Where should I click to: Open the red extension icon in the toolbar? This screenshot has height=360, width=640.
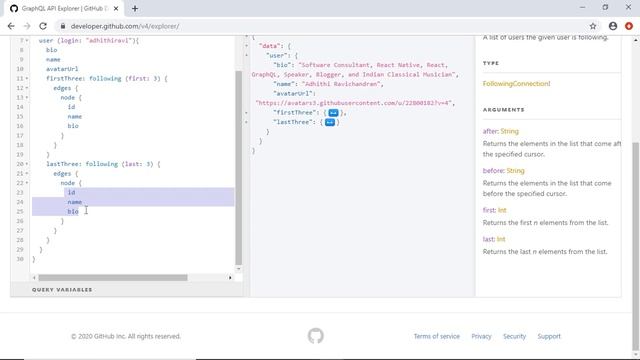tap(629, 26)
